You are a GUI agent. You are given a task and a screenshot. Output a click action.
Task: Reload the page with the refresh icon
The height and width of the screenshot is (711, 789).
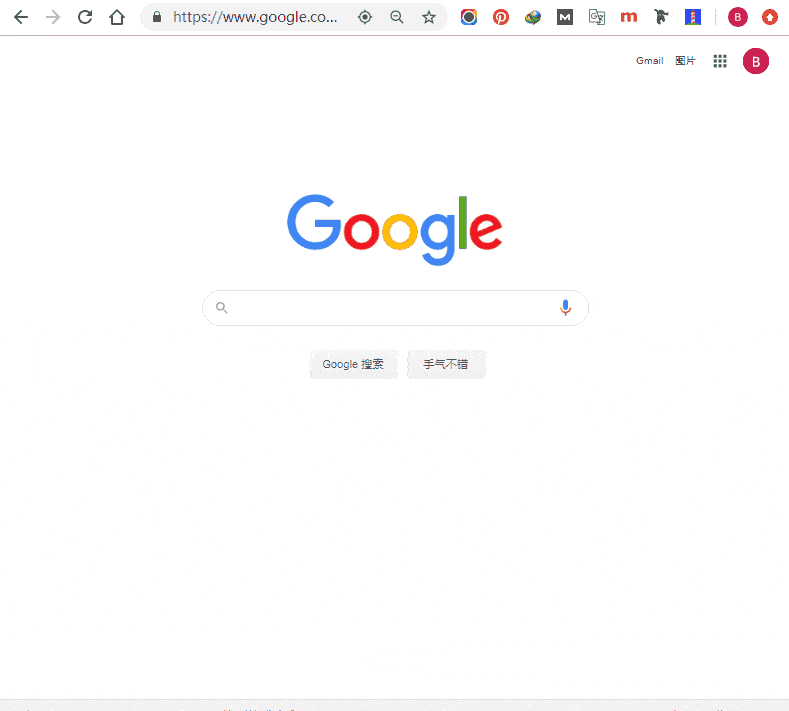(x=85, y=17)
